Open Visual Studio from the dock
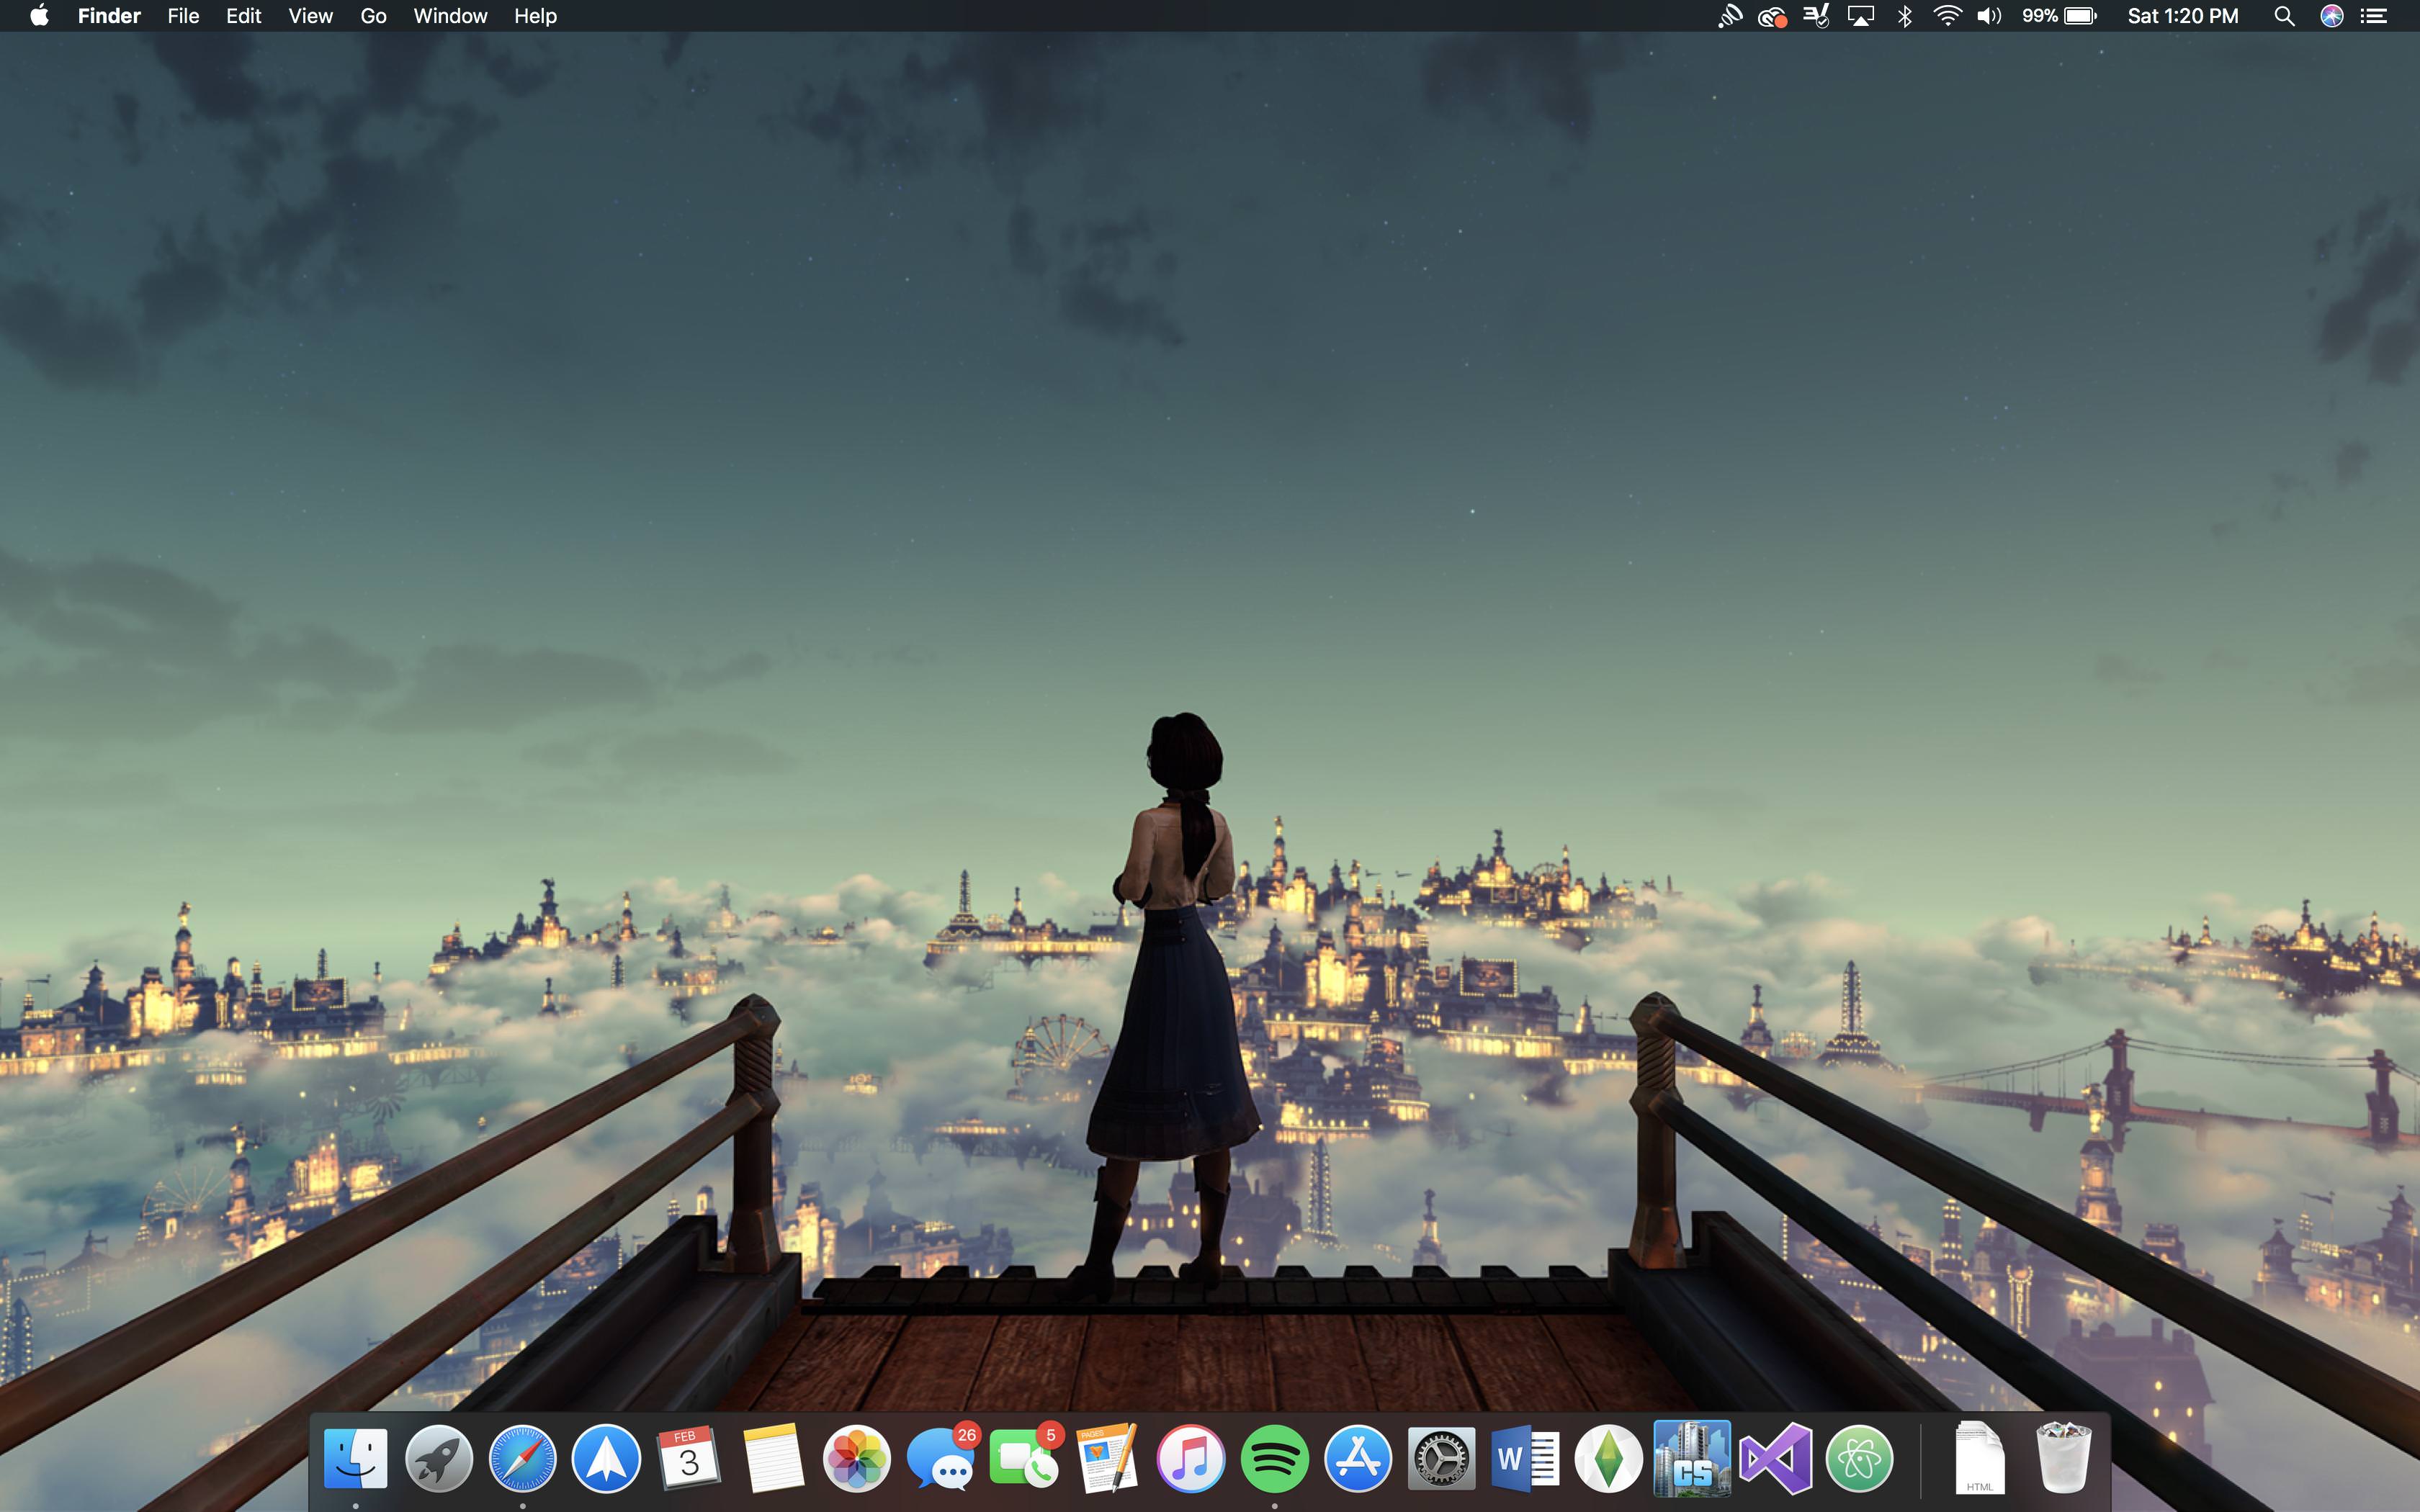 [x=1775, y=1459]
